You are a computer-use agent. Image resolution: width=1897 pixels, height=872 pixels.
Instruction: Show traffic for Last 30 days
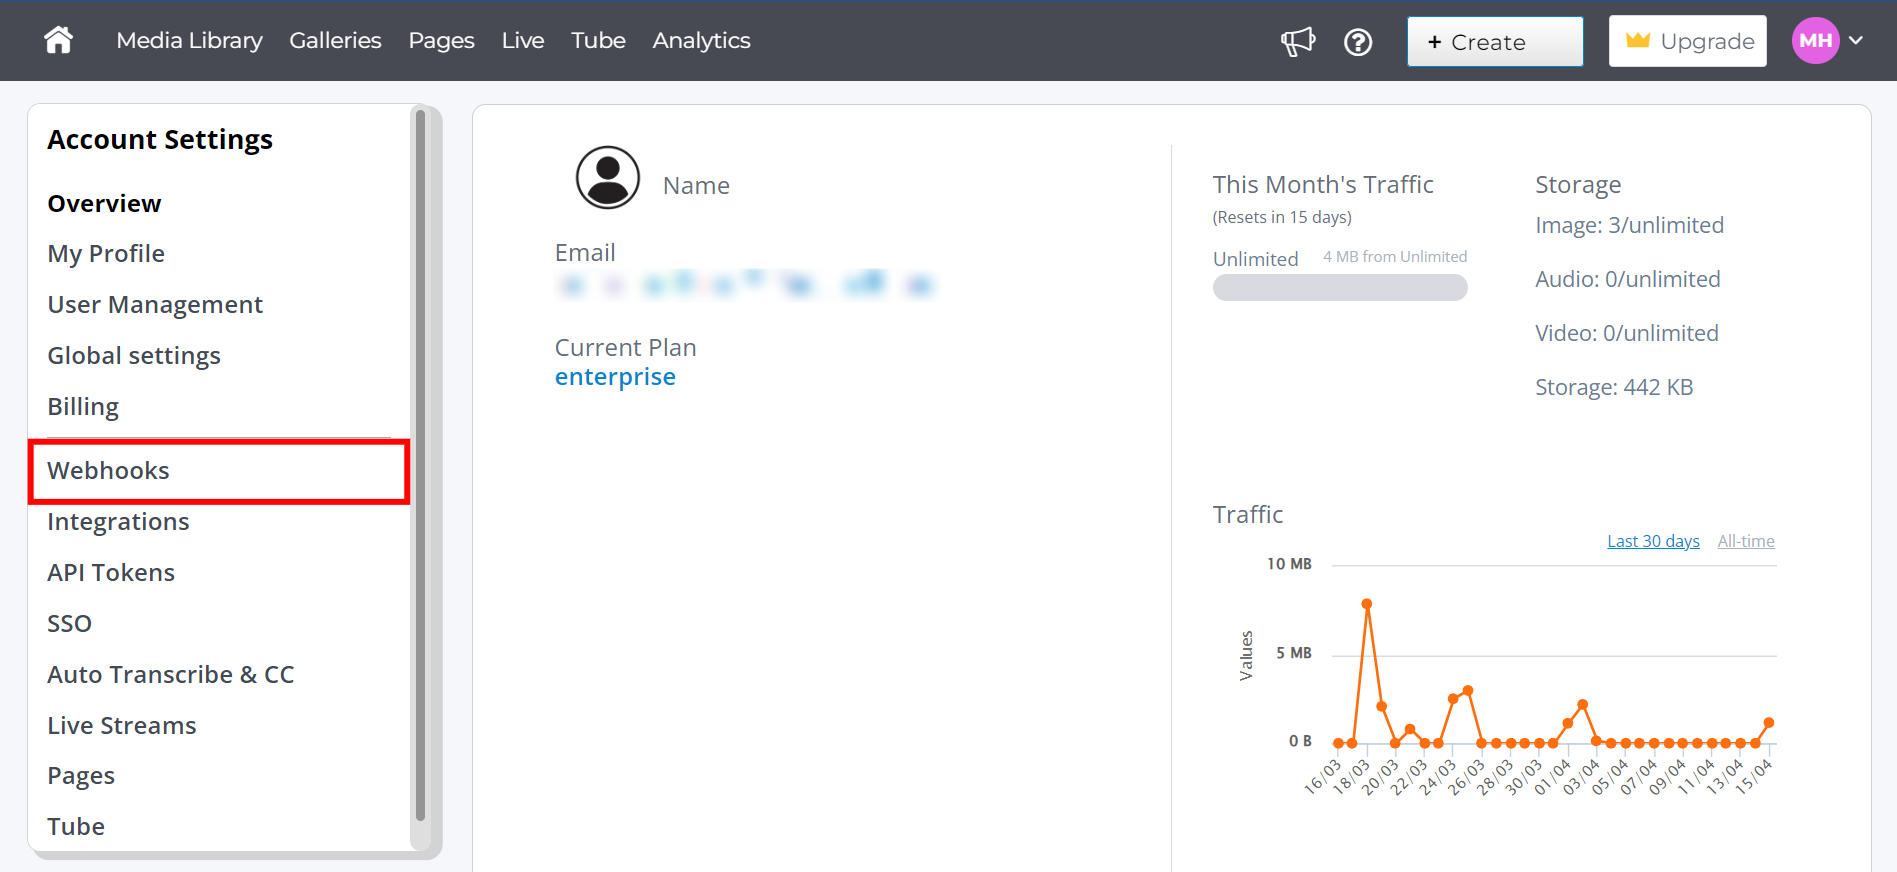(x=1653, y=541)
